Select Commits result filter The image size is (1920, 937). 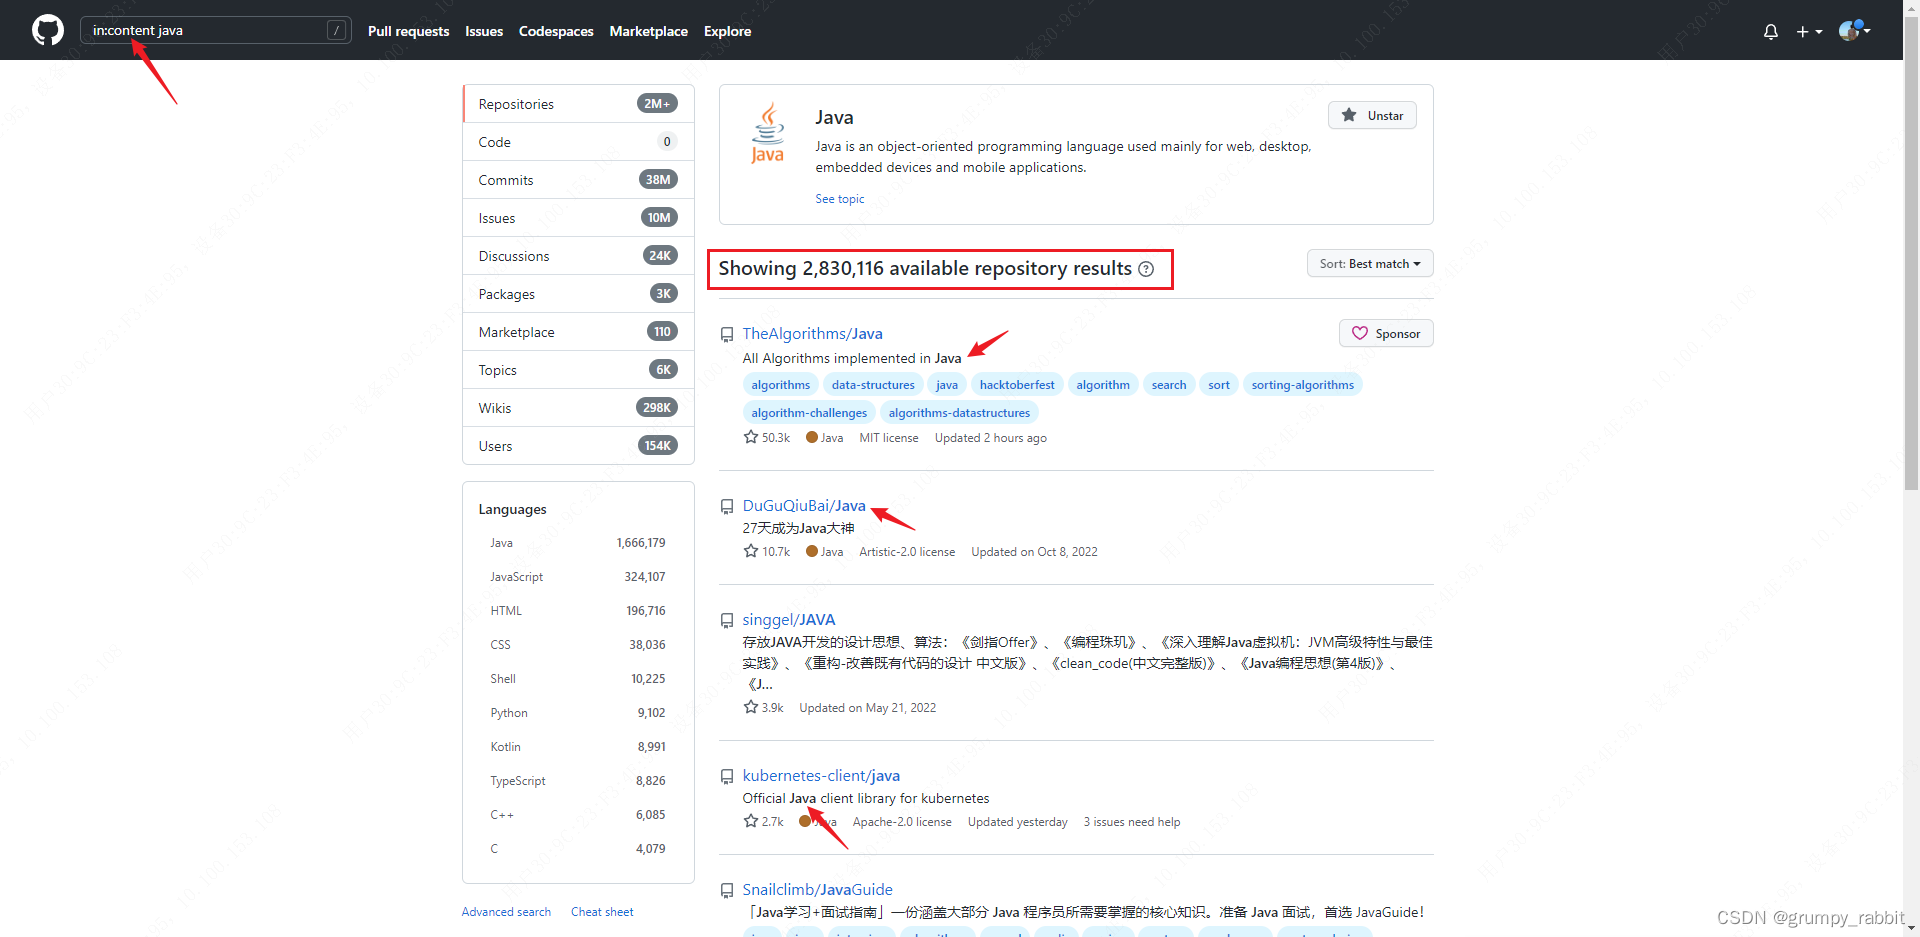(578, 180)
